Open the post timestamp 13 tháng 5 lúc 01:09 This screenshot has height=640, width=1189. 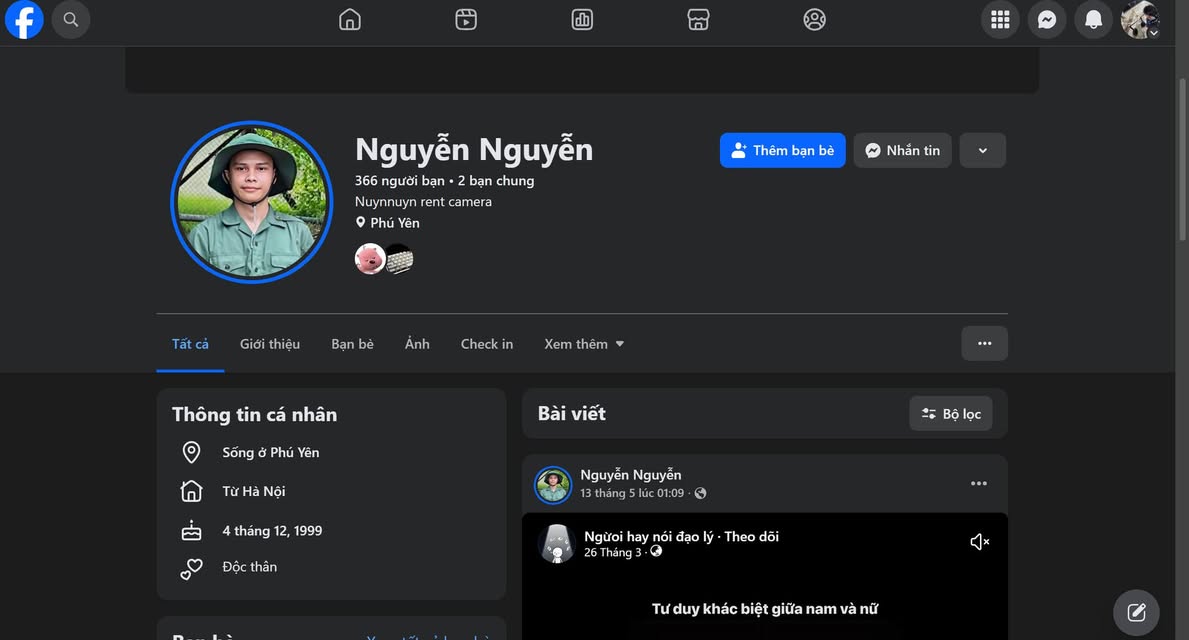pos(632,493)
